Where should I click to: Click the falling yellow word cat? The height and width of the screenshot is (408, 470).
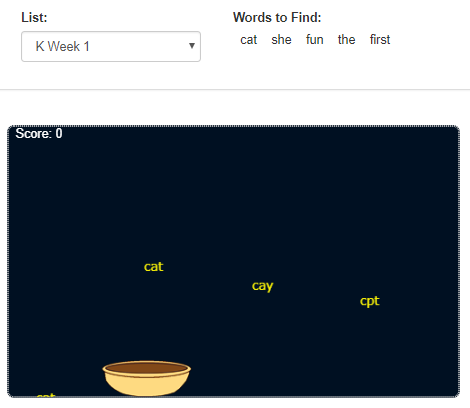click(154, 267)
